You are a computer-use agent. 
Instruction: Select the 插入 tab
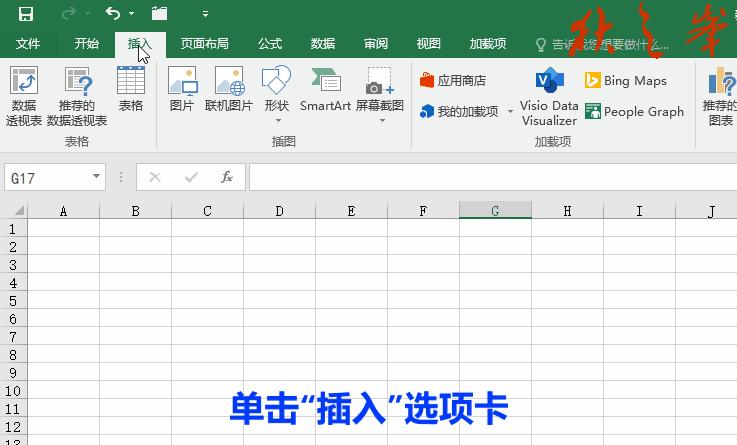[x=140, y=44]
